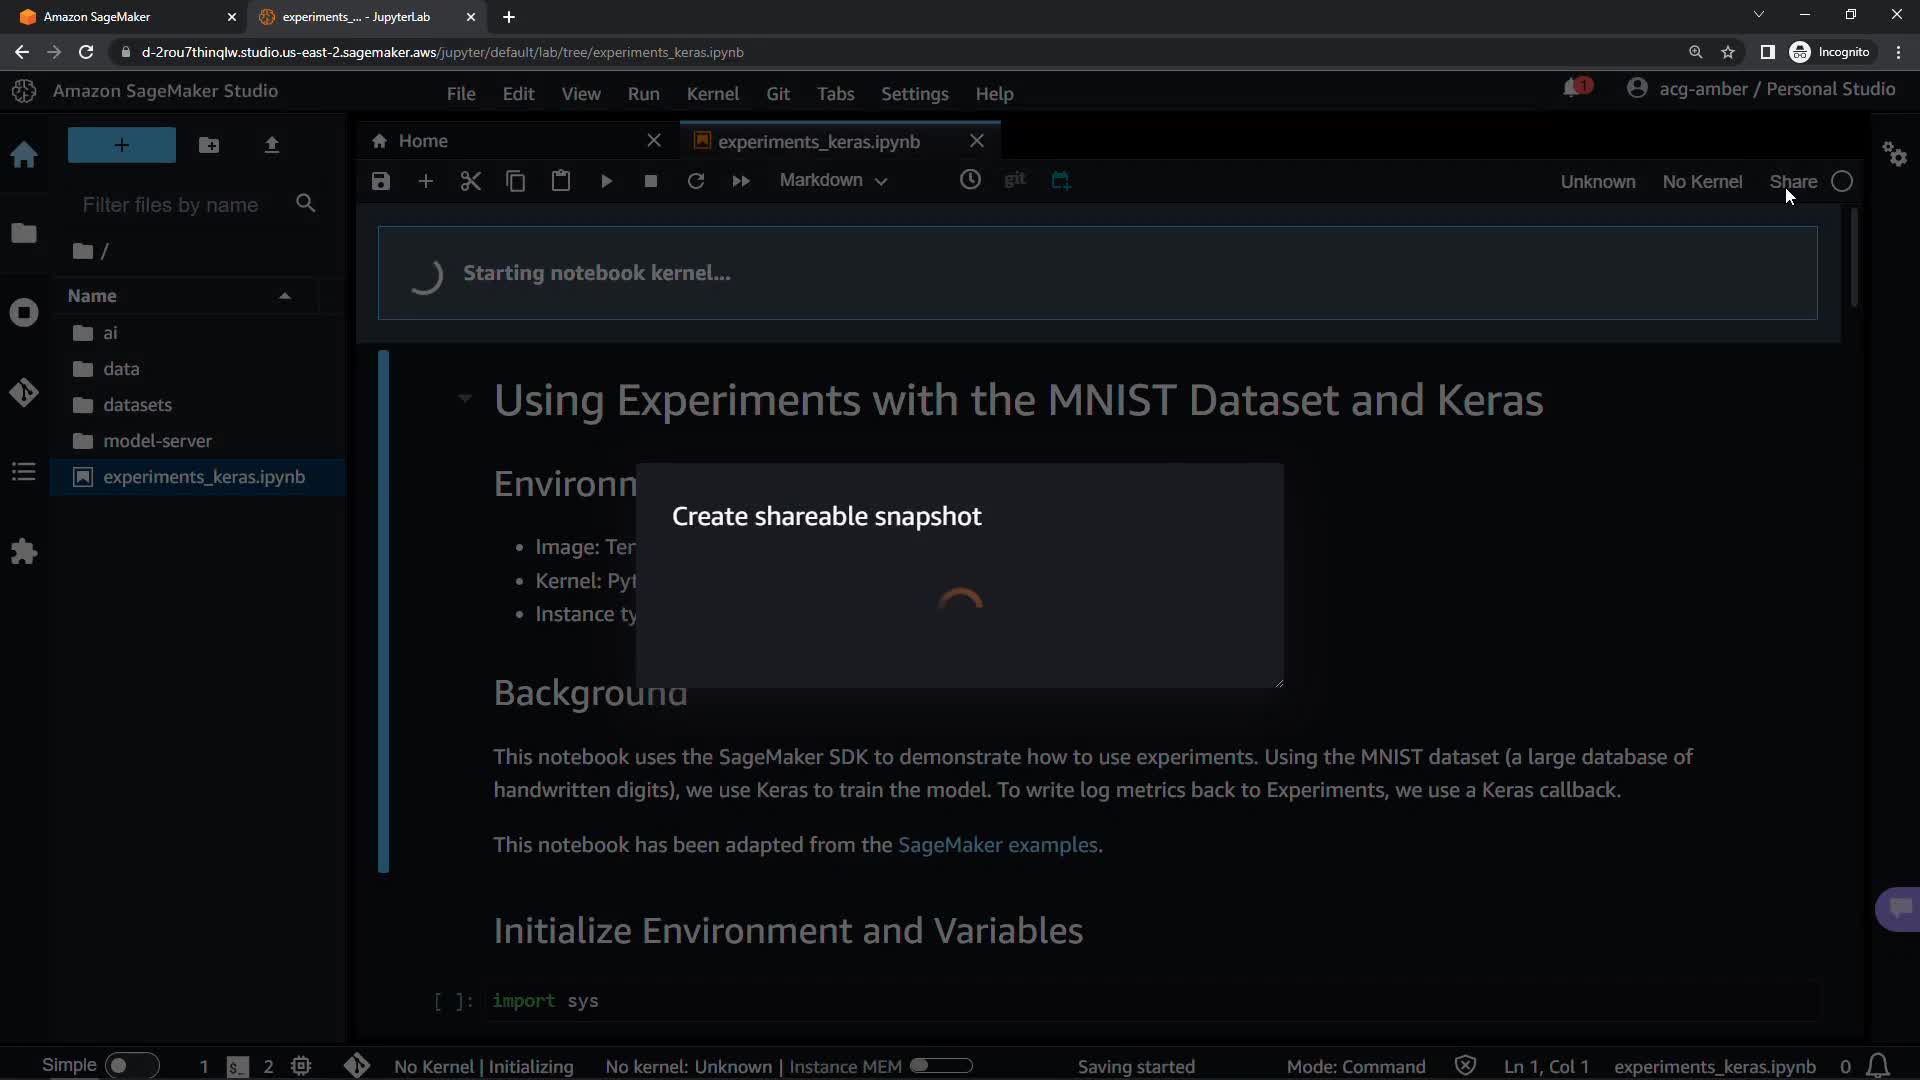Image resolution: width=1920 pixels, height=1080 pixels.
Task: Restart the kernel with the circular arrow icon
Action: [x=696, y=181]
